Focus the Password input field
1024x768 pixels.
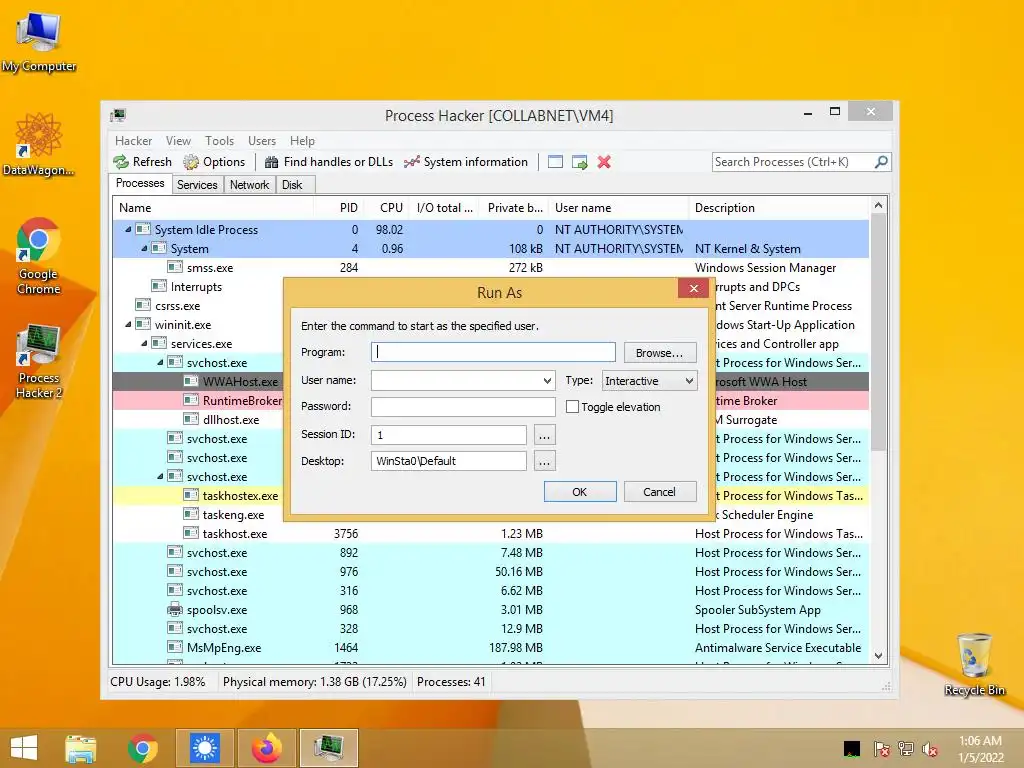click(463, 406)
